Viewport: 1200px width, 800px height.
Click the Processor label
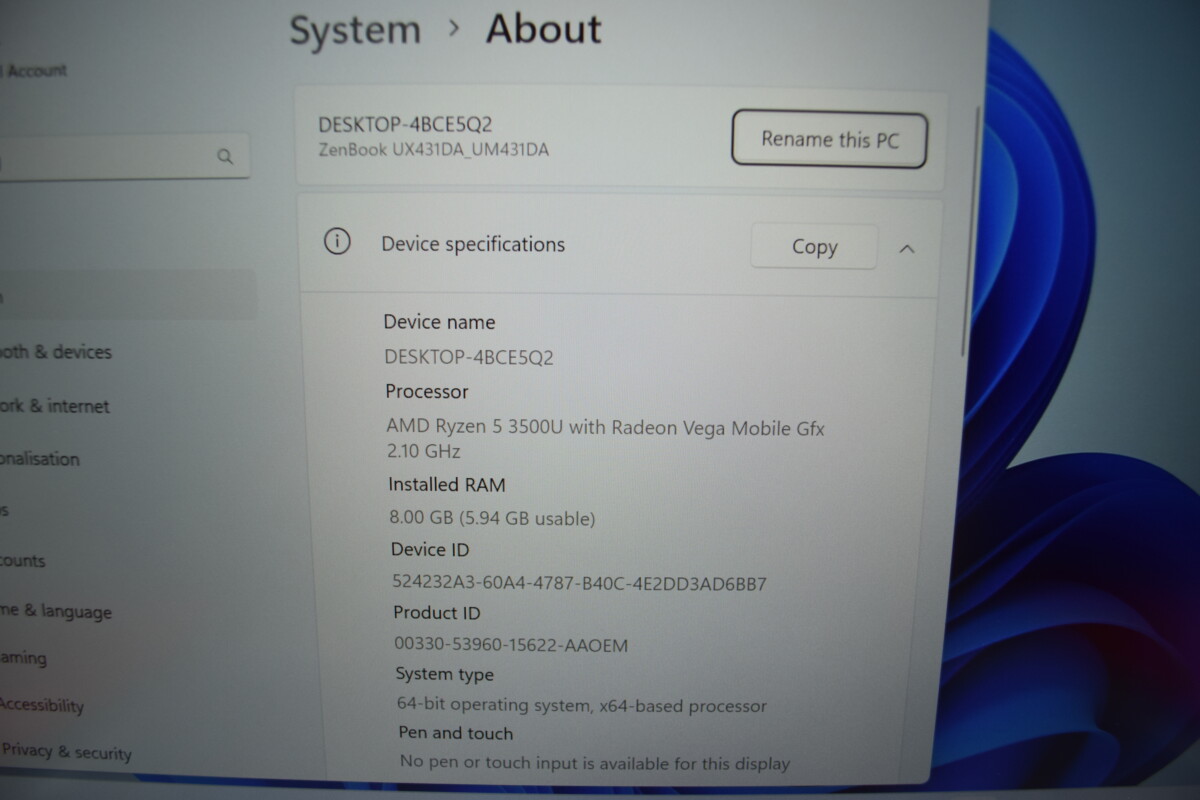coord(427,392)
